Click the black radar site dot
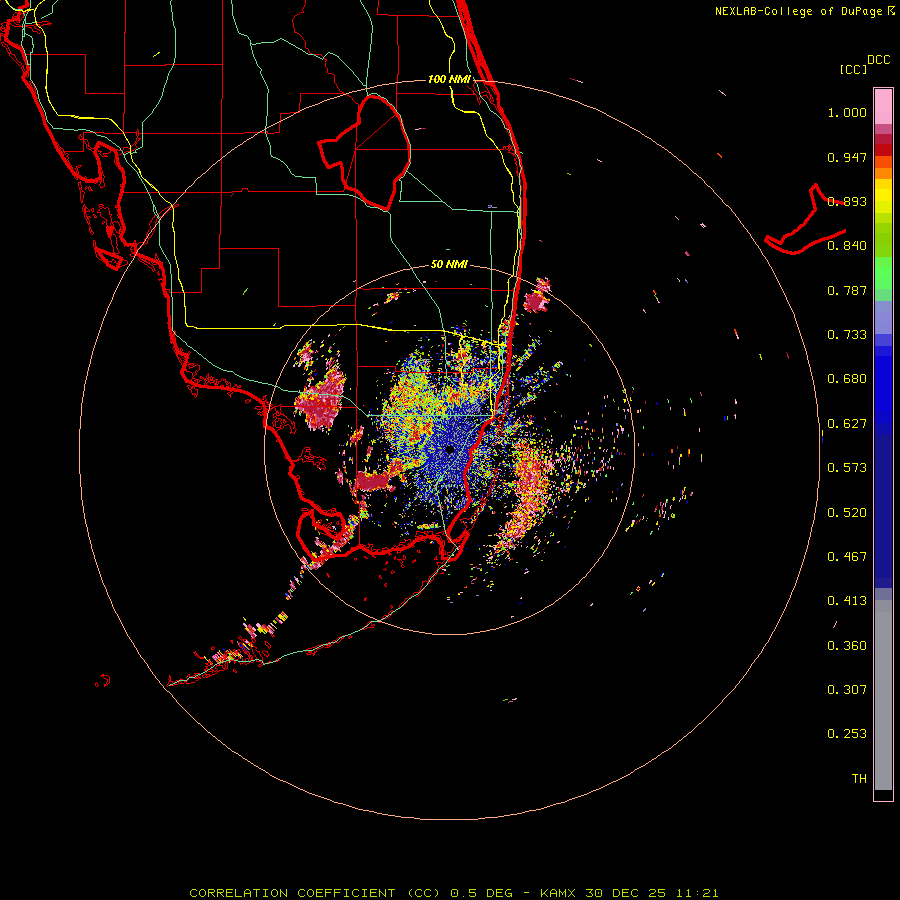The image size is (900, 900). coord(450,449)
